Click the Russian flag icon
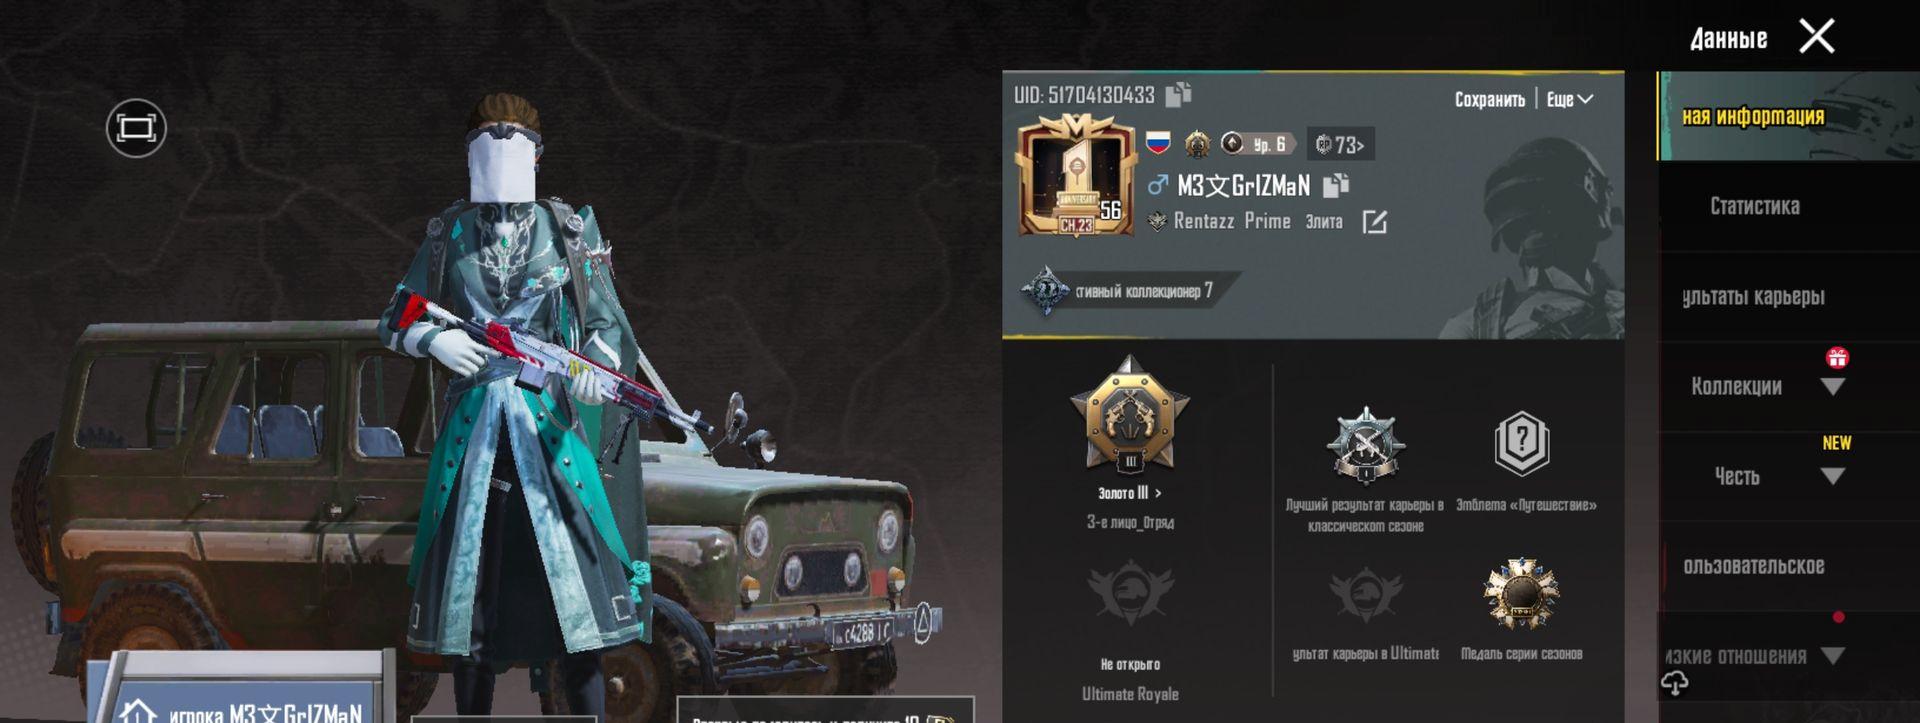The width and height of the screenshot is (1920, 723). pyautogui.click(x=1158, y=142)
